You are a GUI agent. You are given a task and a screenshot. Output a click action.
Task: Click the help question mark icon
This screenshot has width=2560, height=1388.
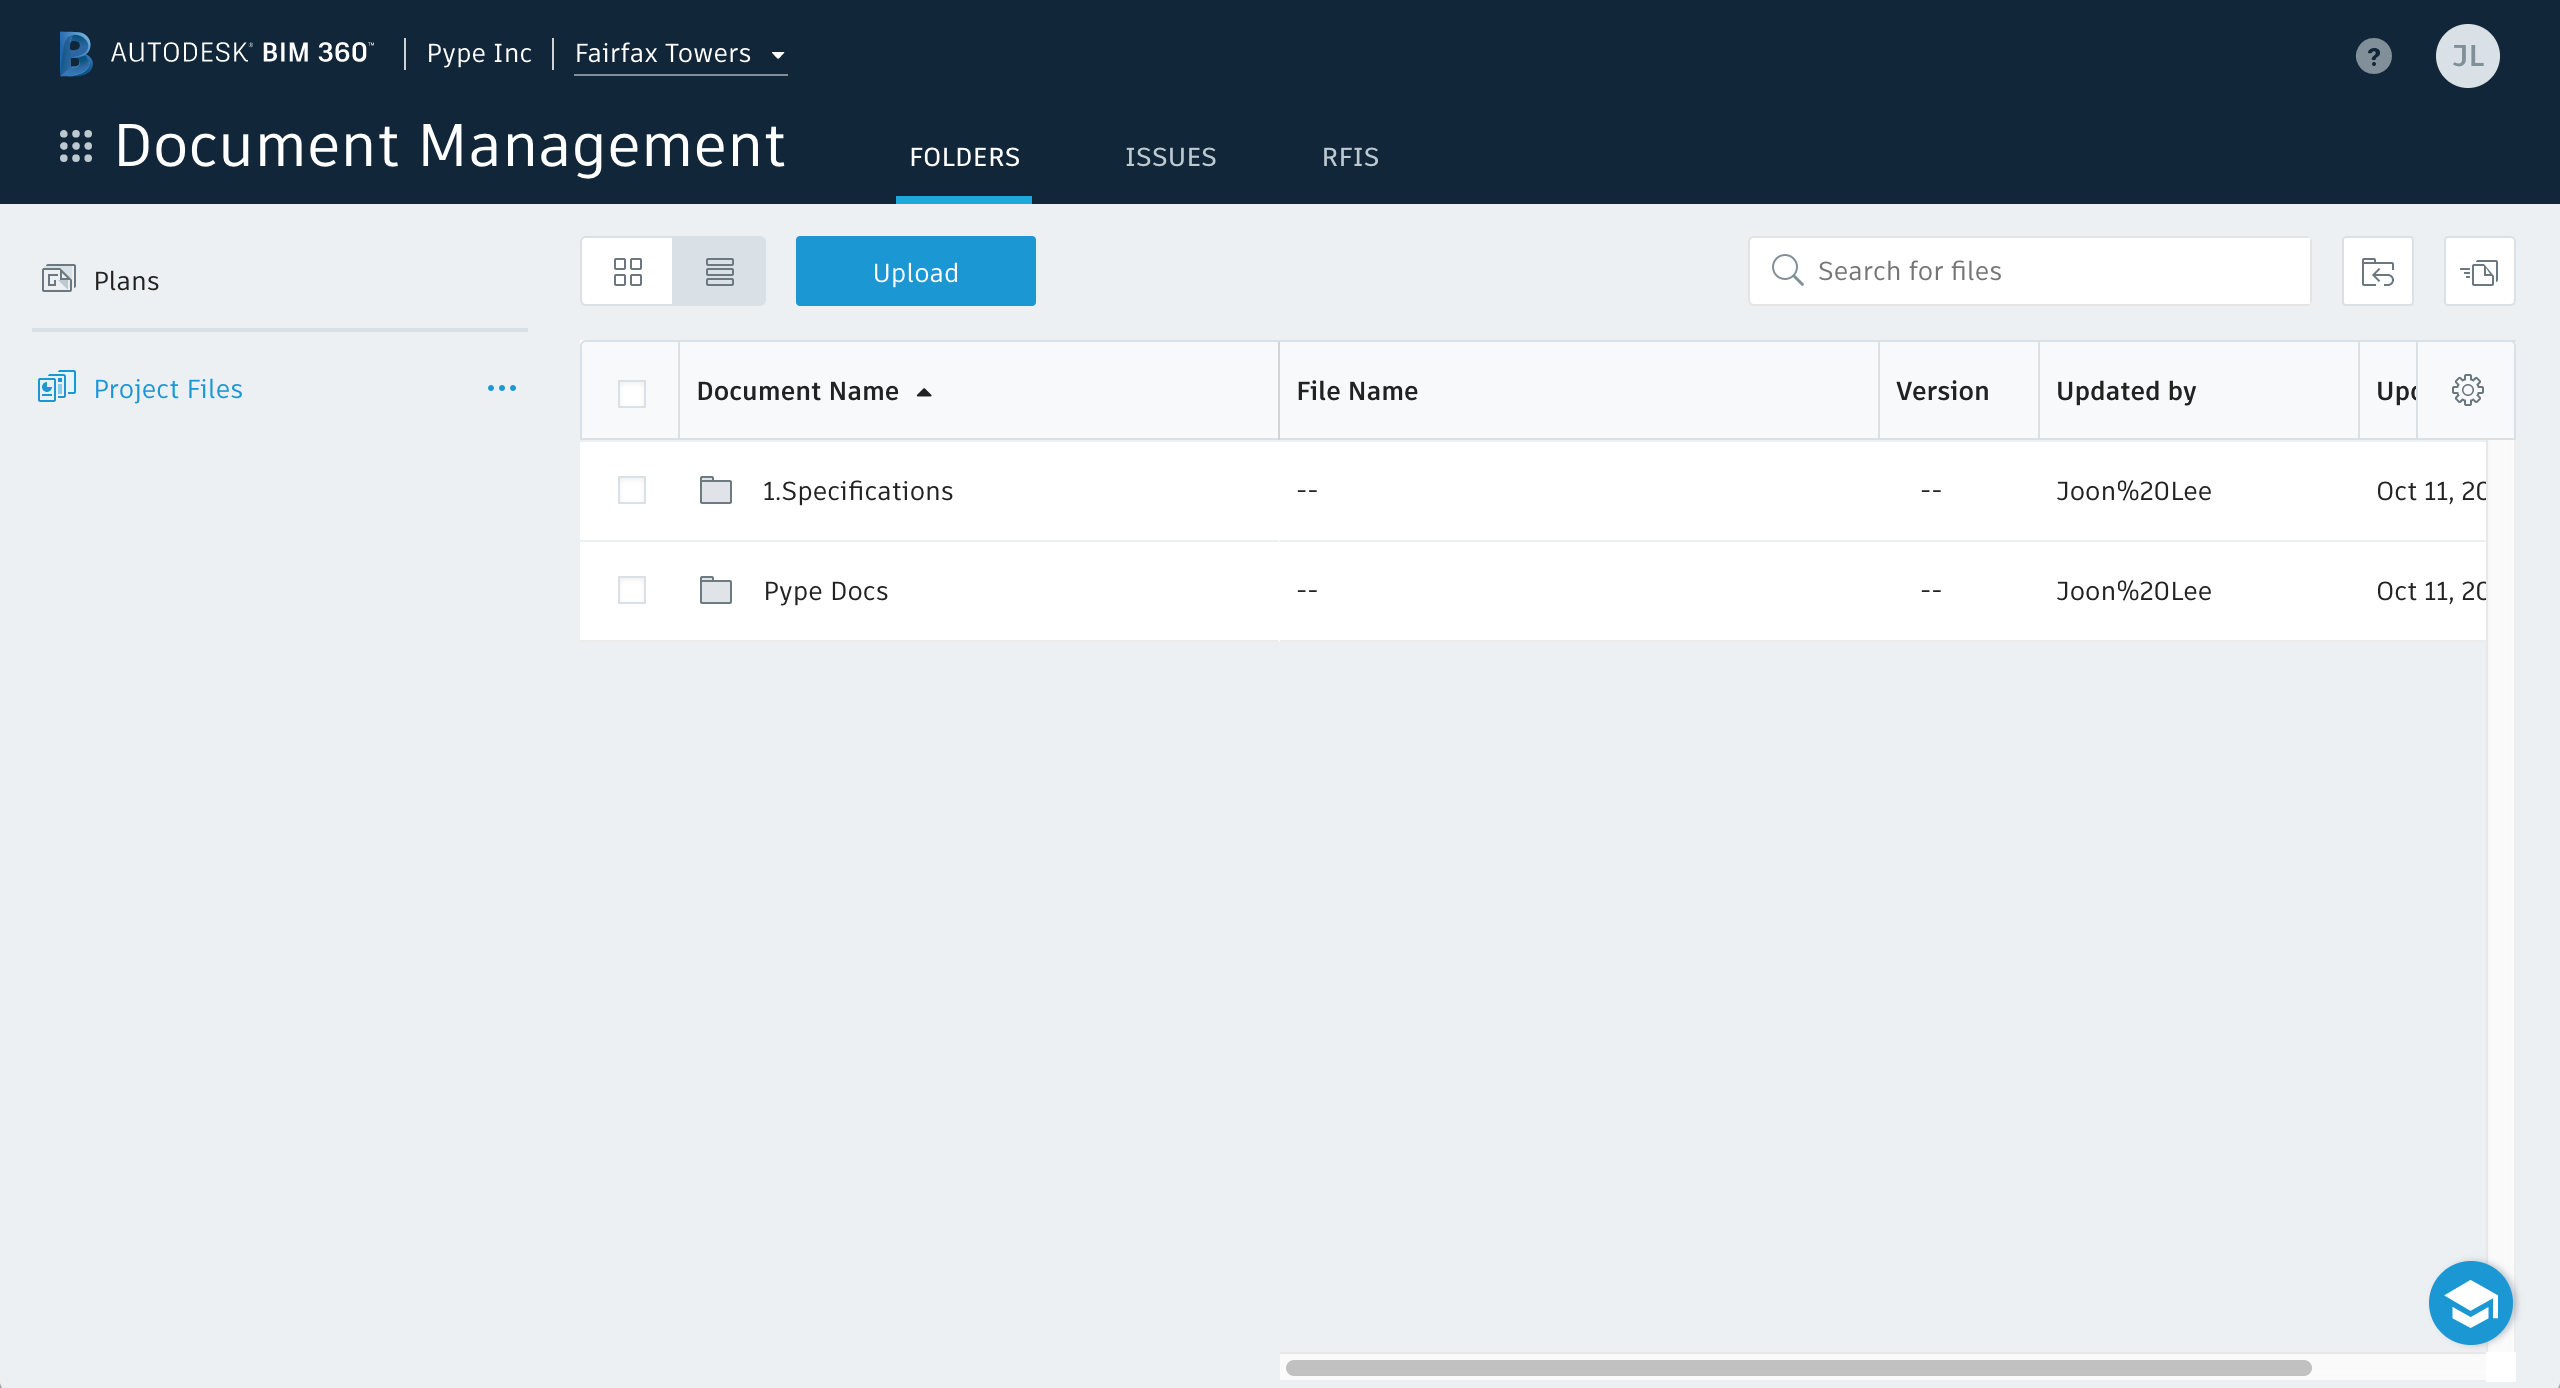point(2373,56)
